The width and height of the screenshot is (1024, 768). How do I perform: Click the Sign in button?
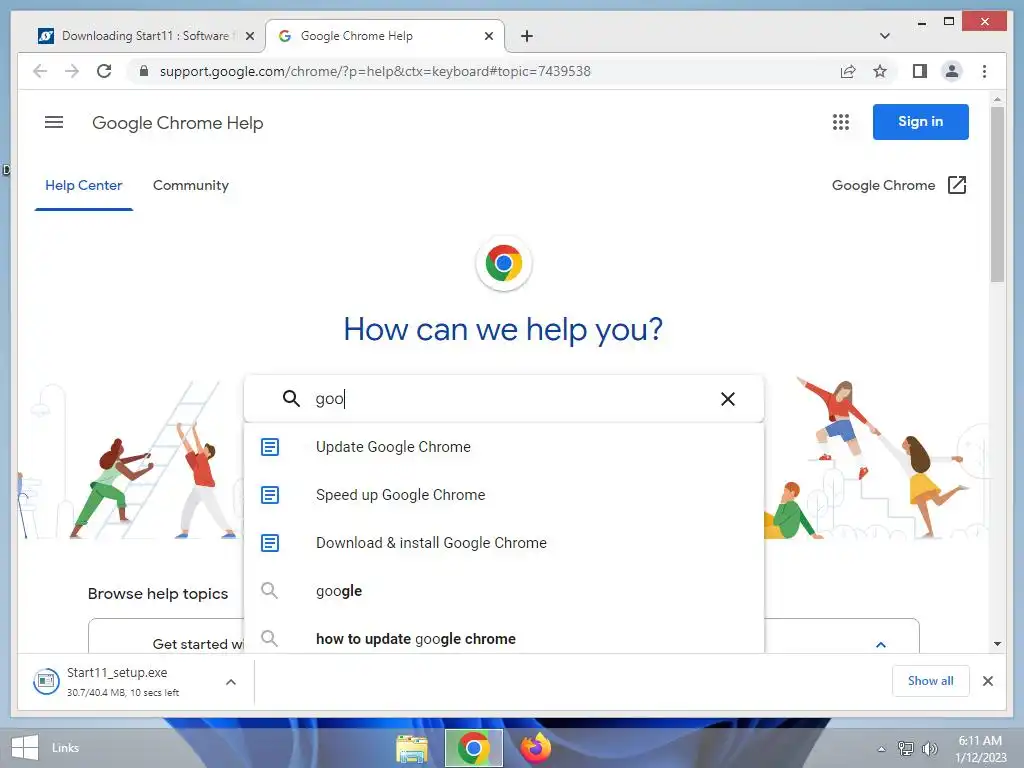tap(920, 121)
